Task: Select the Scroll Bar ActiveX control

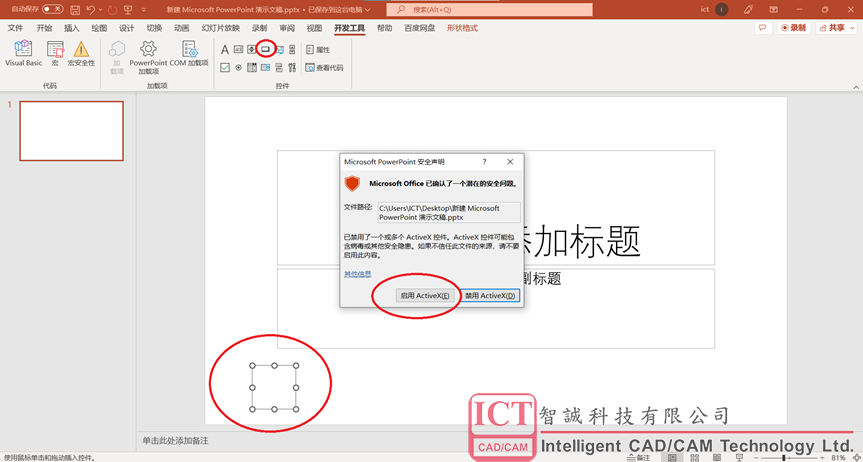Action: pos(292,50)
